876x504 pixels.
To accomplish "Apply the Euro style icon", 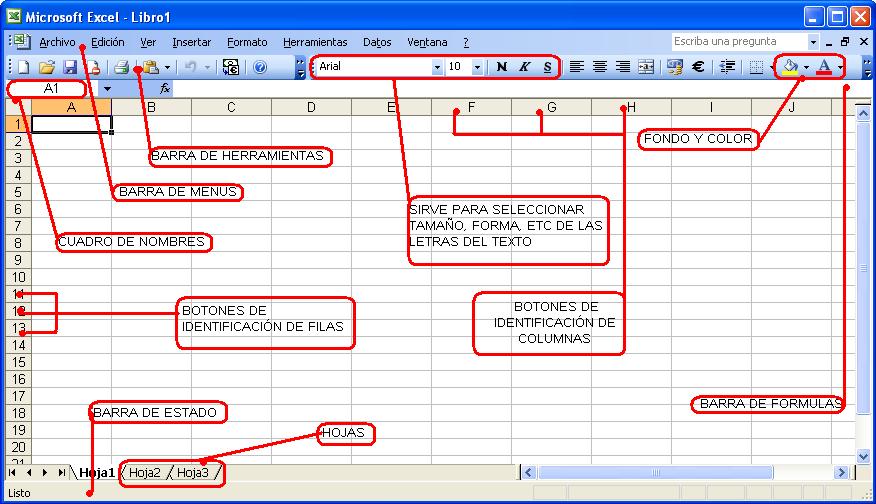I will [698, 67].
